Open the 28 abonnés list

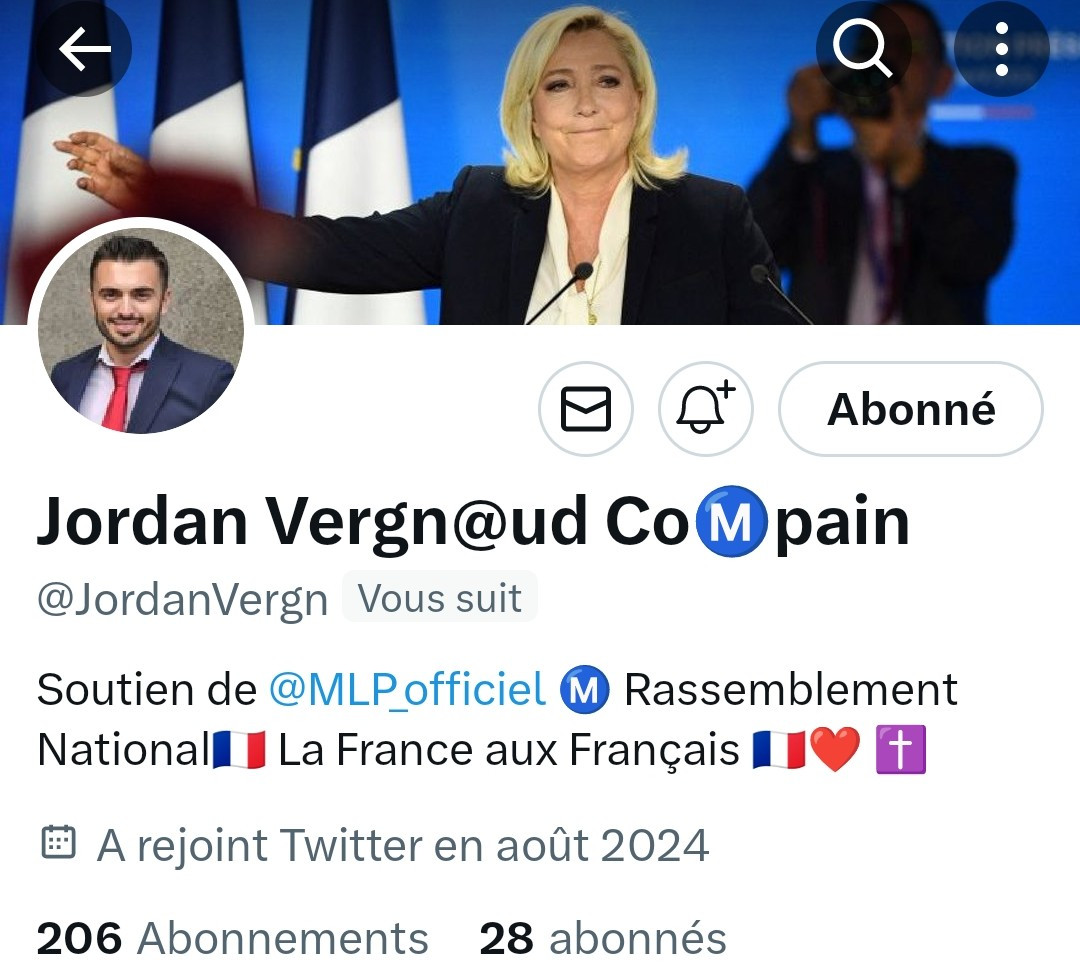click(x=603, y=938)
